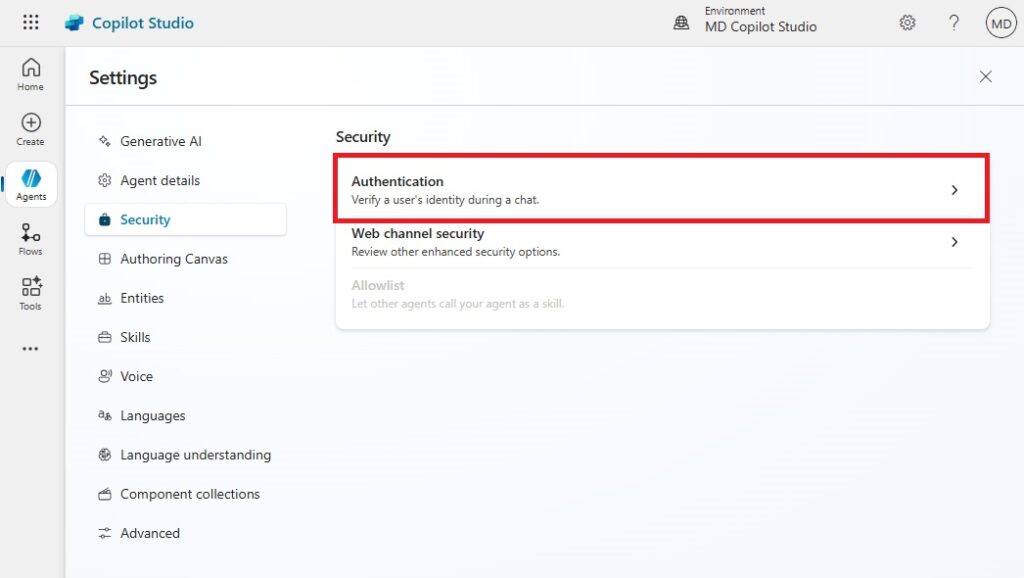Click "Review other enhanced security options."
Screen dimensions: 1024x578
(456, 252)
